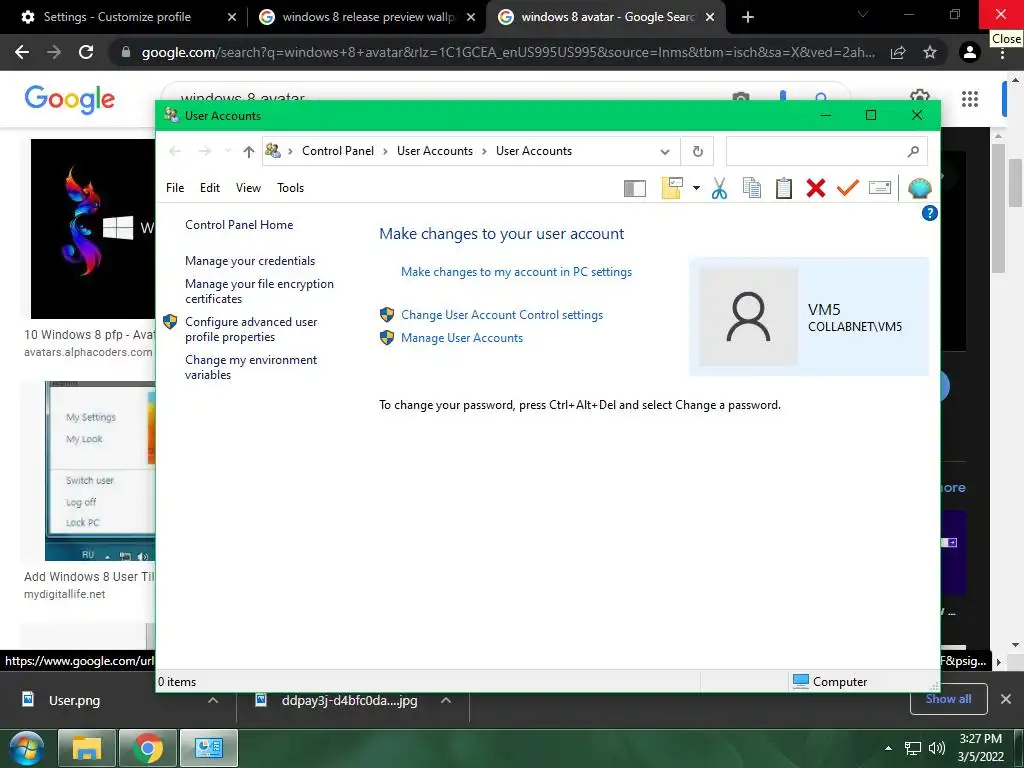Expand the ddpay3j jpg download options arrow
1024x768 pixels.
click(x=445, y=700)
